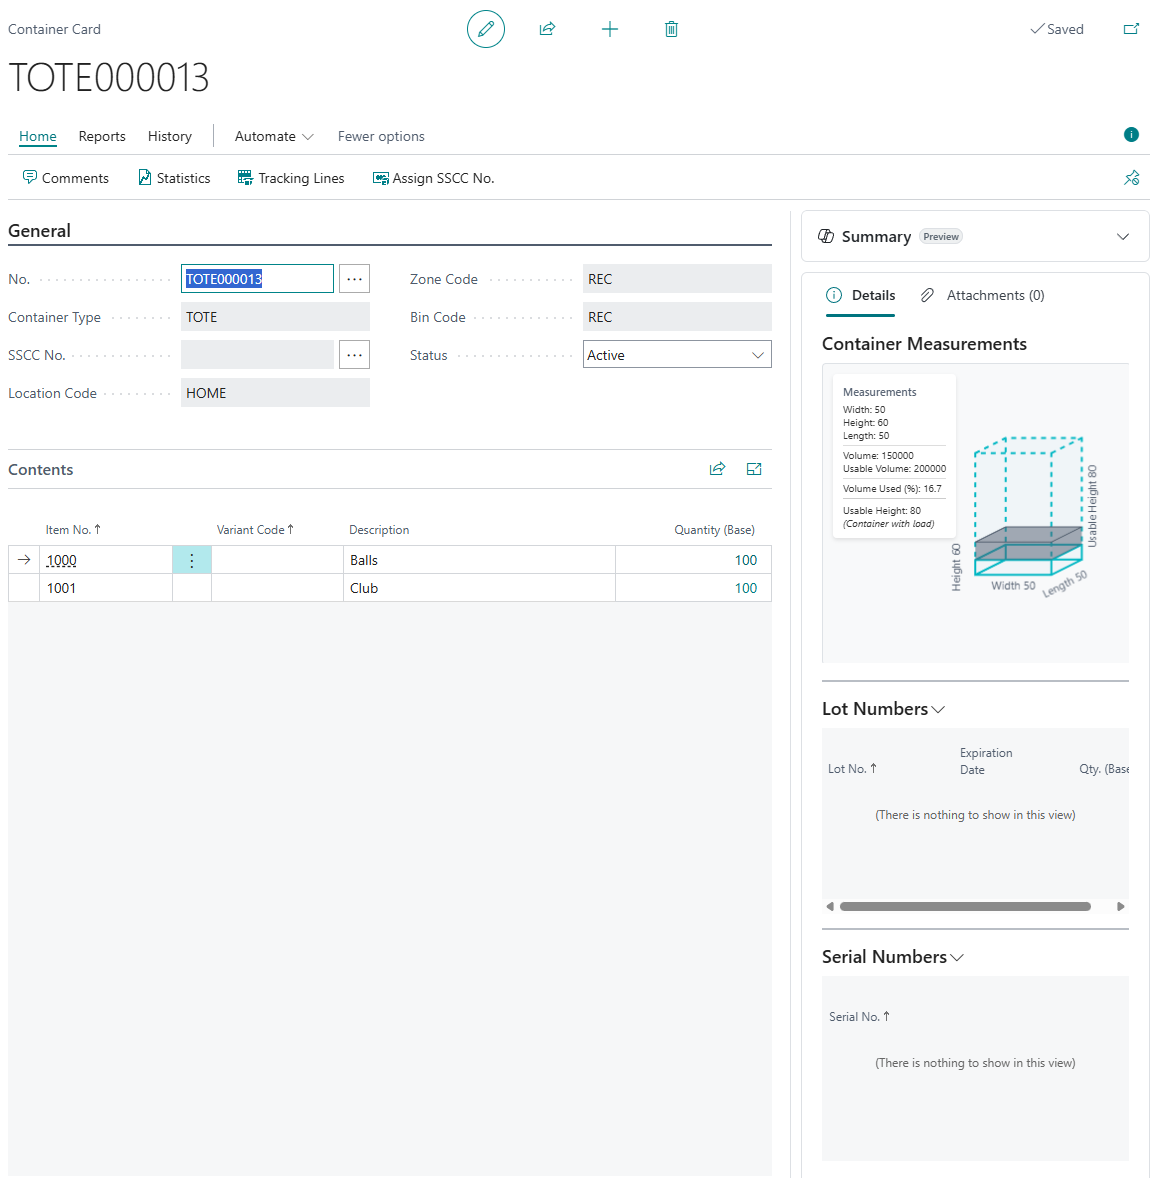This screenshot has width=1158, height=1178.
Task: Open the Attachments tab
Action: pyautogui.click(x=983, y=295)
